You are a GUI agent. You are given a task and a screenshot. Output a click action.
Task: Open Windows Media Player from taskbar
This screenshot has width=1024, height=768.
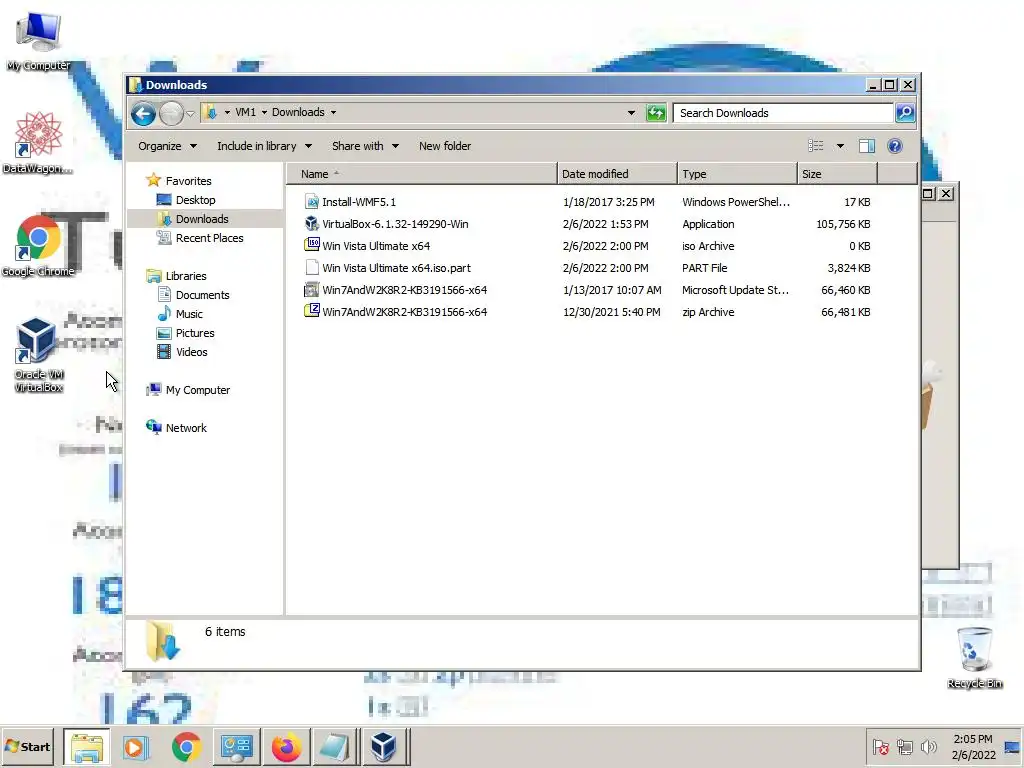(x=136, y=747)
